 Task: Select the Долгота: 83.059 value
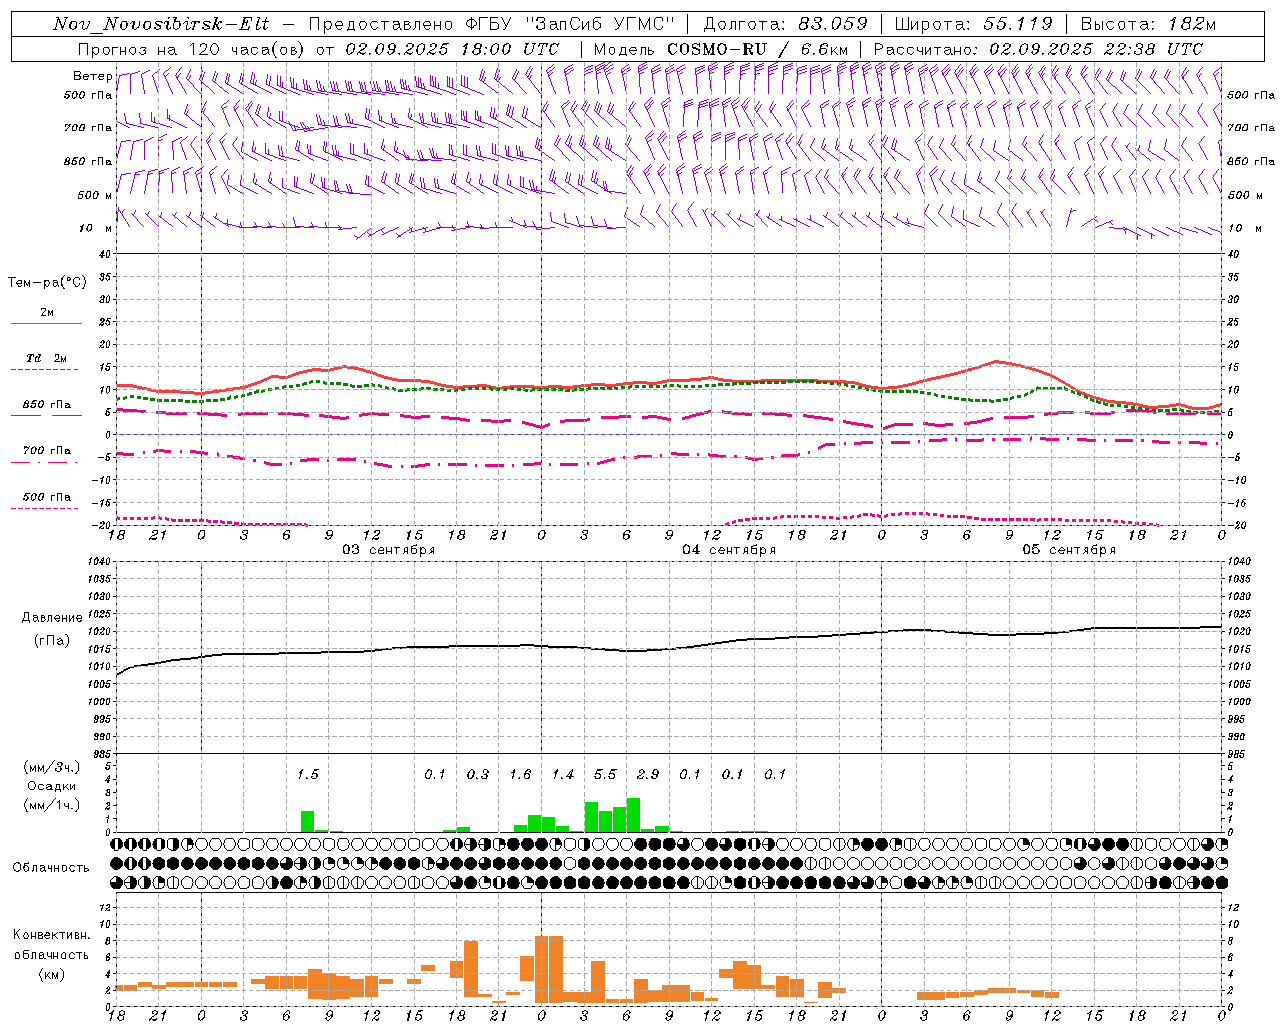(x=785, y=24)
